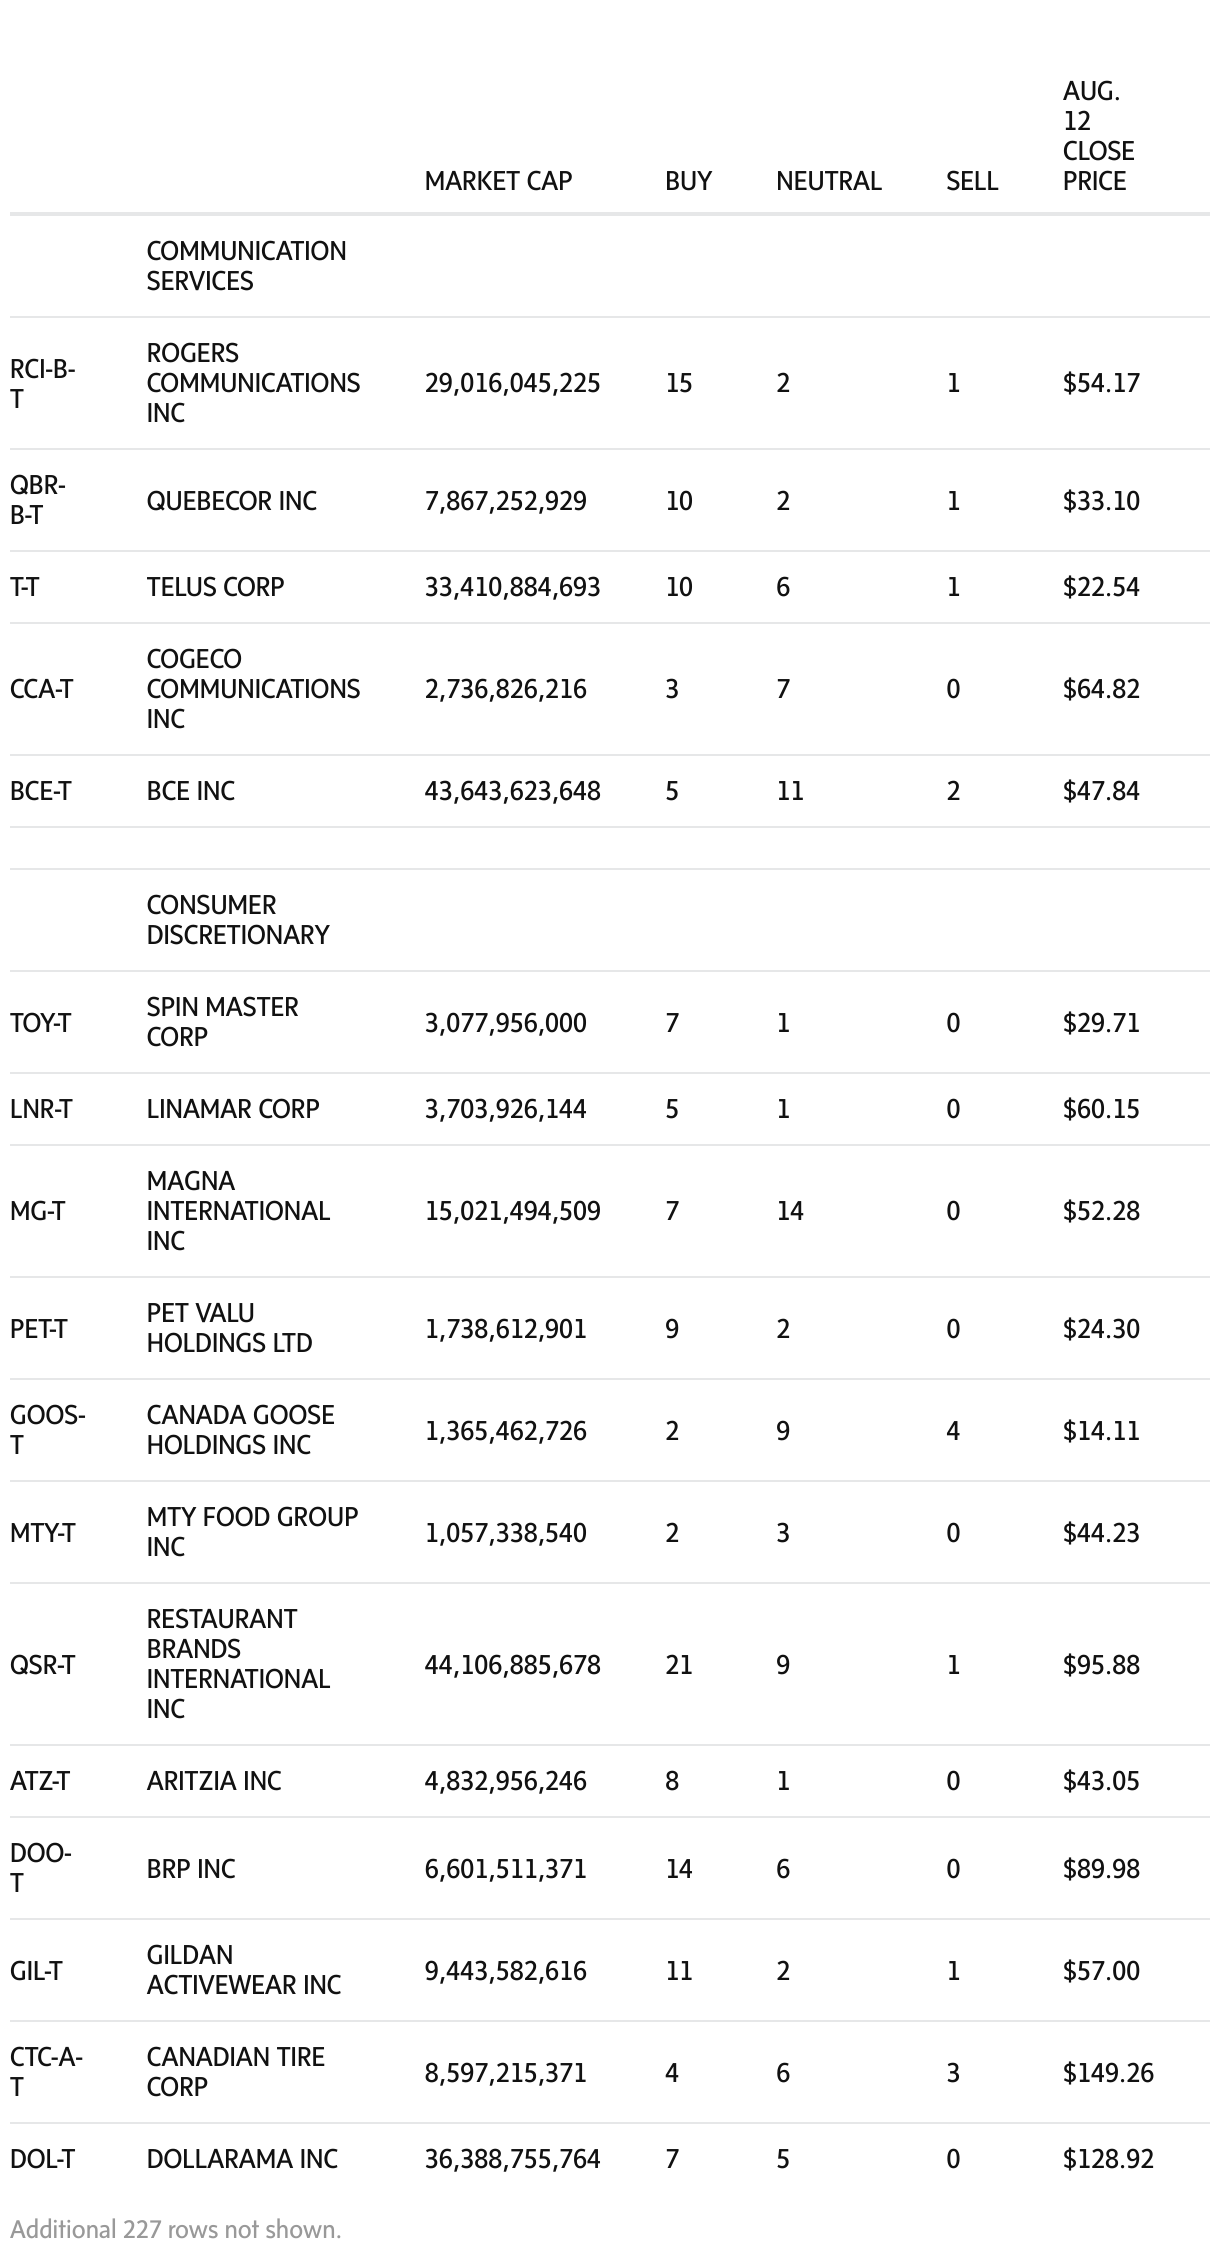
Task: Click the CCA-T ticker symbol
Action: coord(41,689)
